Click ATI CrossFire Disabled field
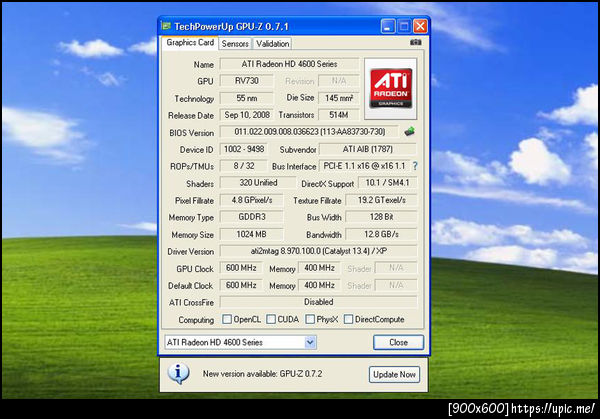 [x=318, y=302]
